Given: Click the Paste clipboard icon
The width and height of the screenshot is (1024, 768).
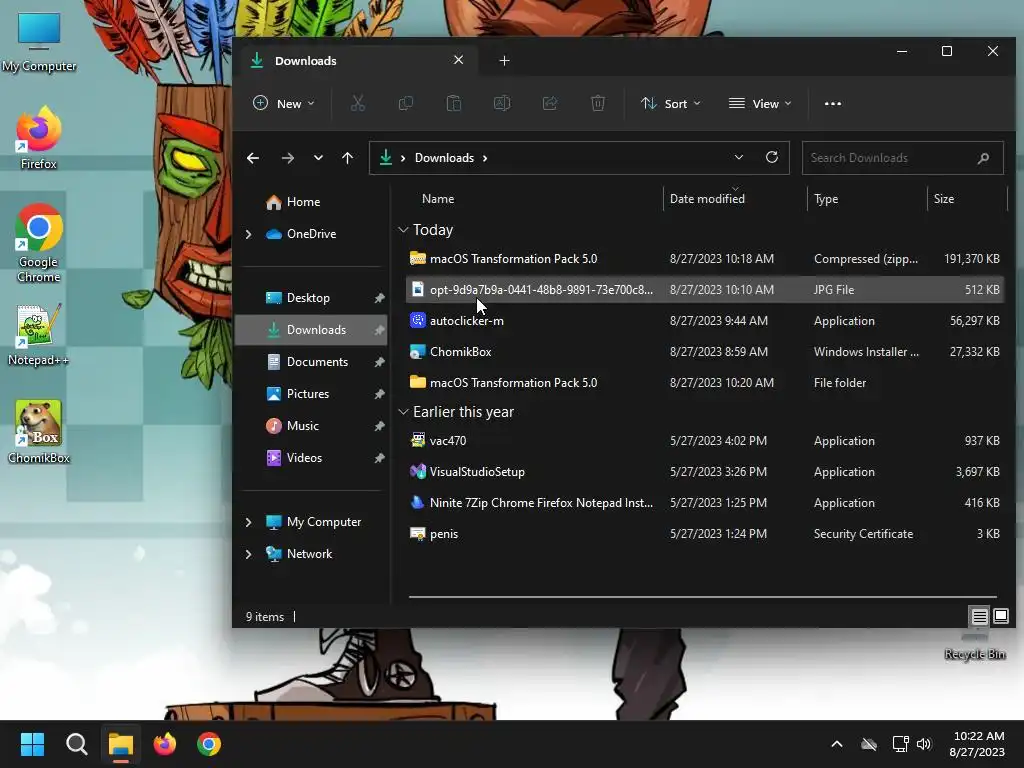Looking at the screenshot, I should 453,103.
